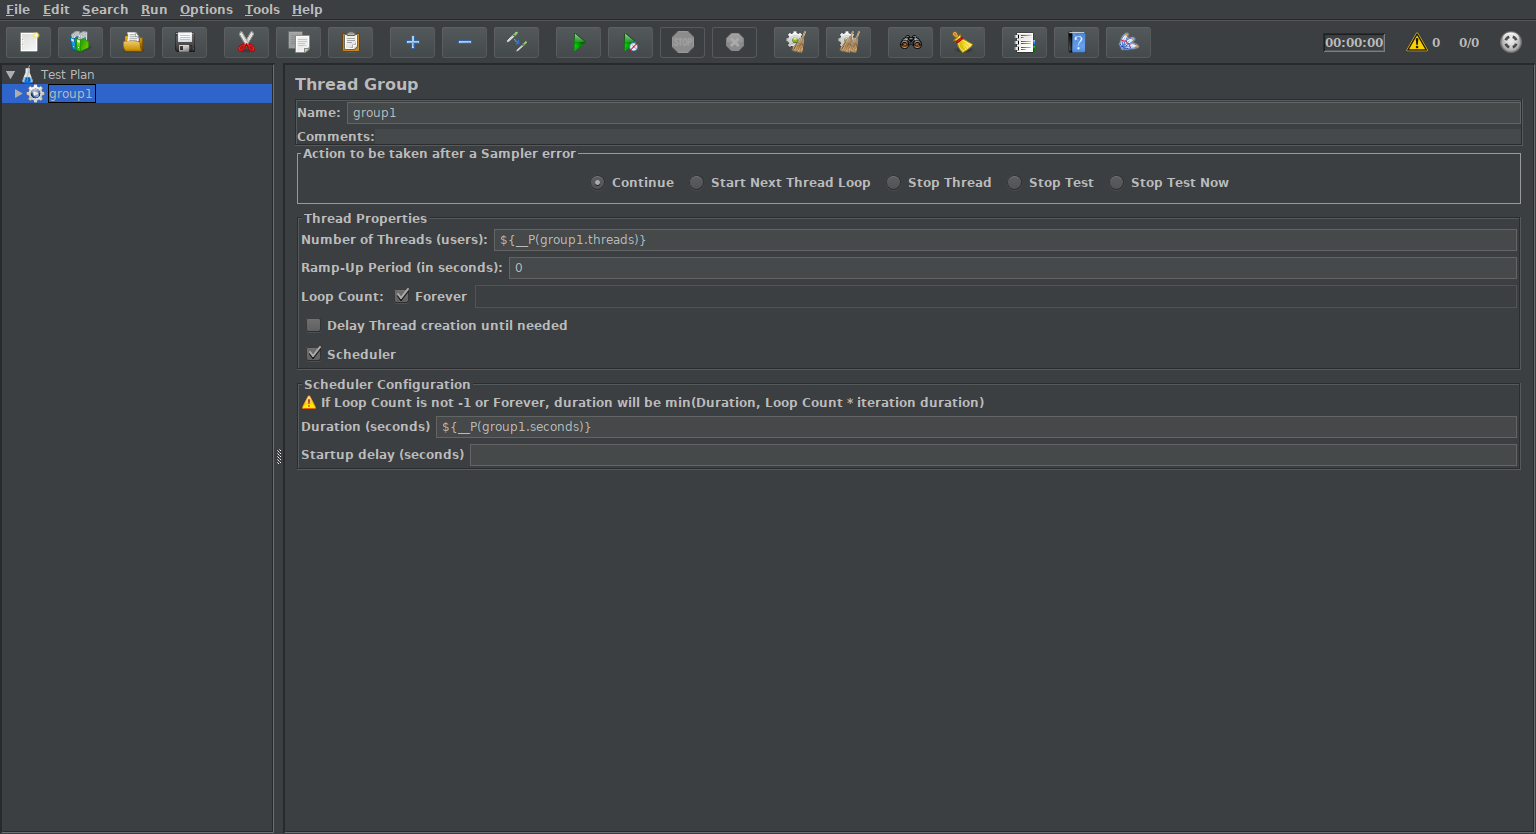
Task: Open the Templates icon in toolbar
Action: click(80, 42)
